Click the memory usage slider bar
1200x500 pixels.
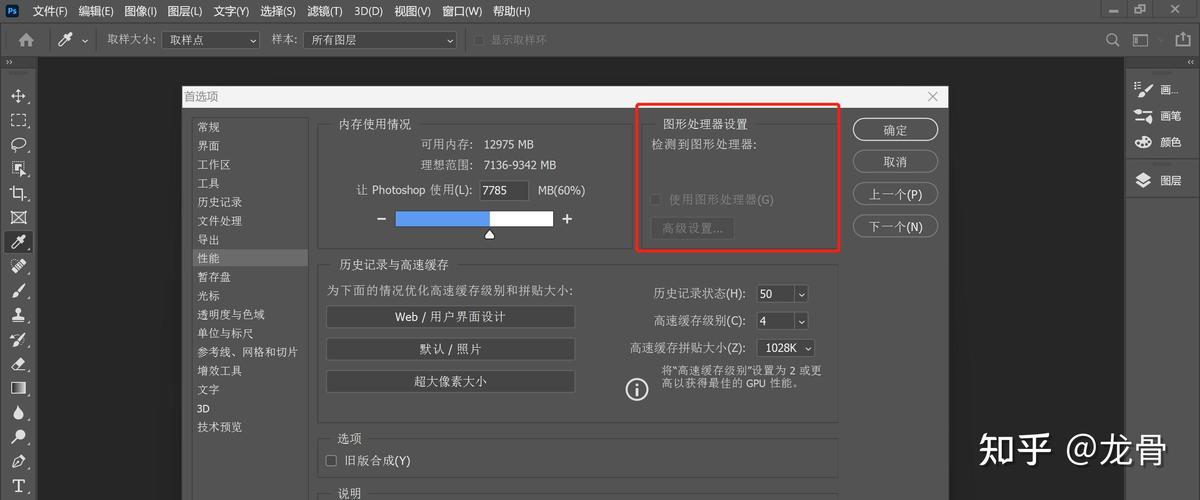point(474,219)
